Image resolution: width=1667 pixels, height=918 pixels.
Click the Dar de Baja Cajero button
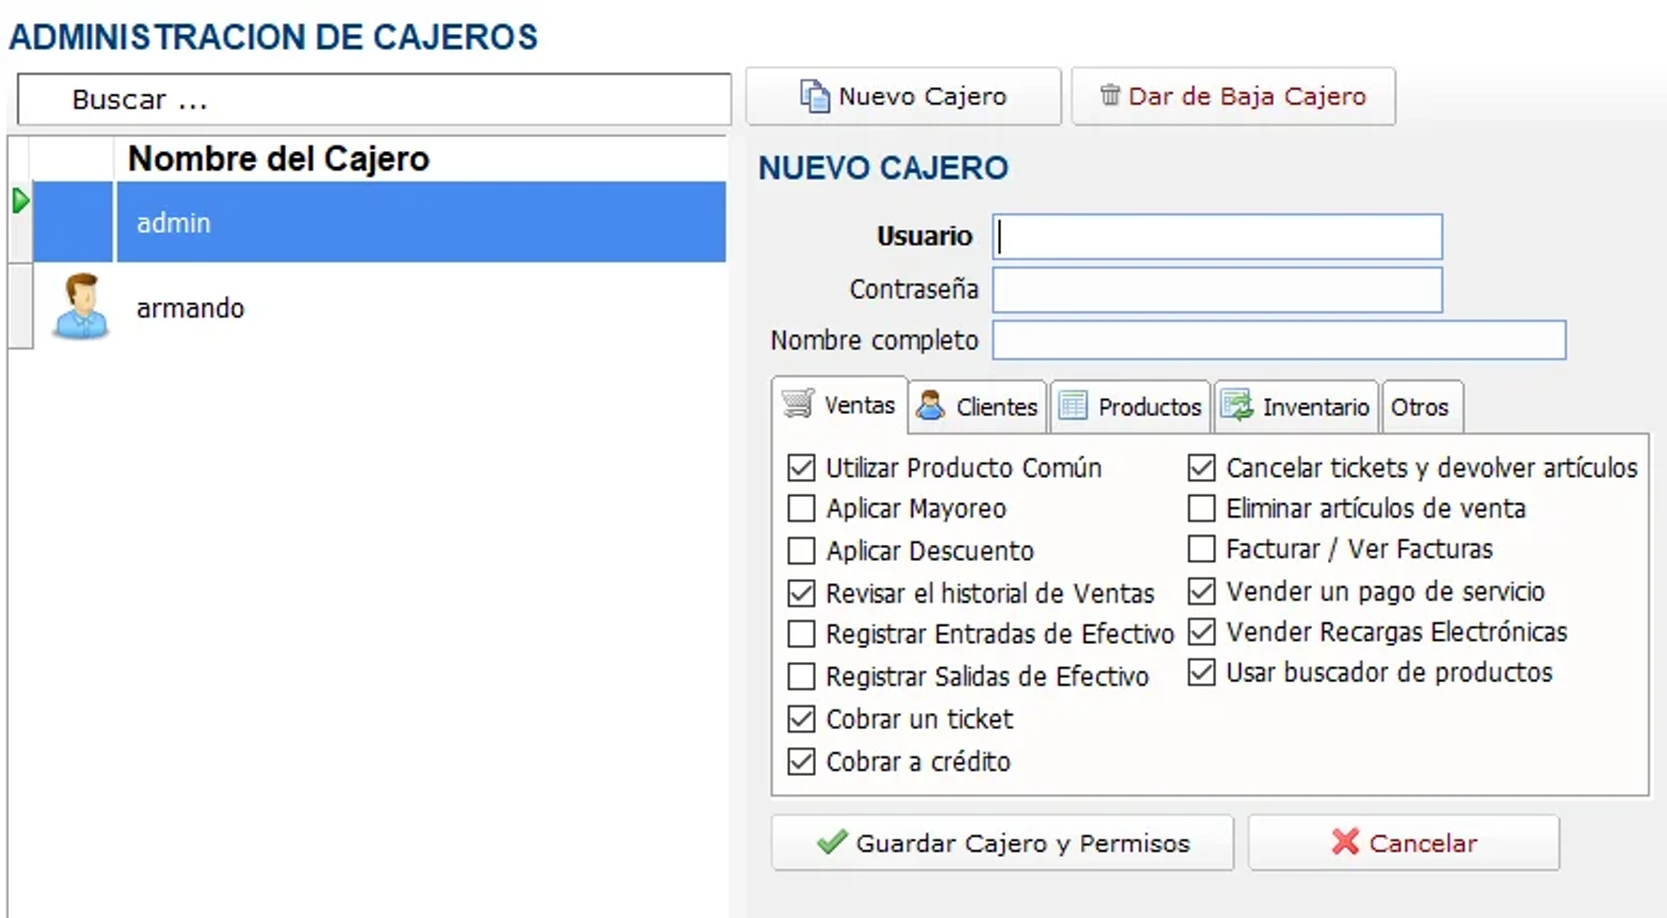1232,96
